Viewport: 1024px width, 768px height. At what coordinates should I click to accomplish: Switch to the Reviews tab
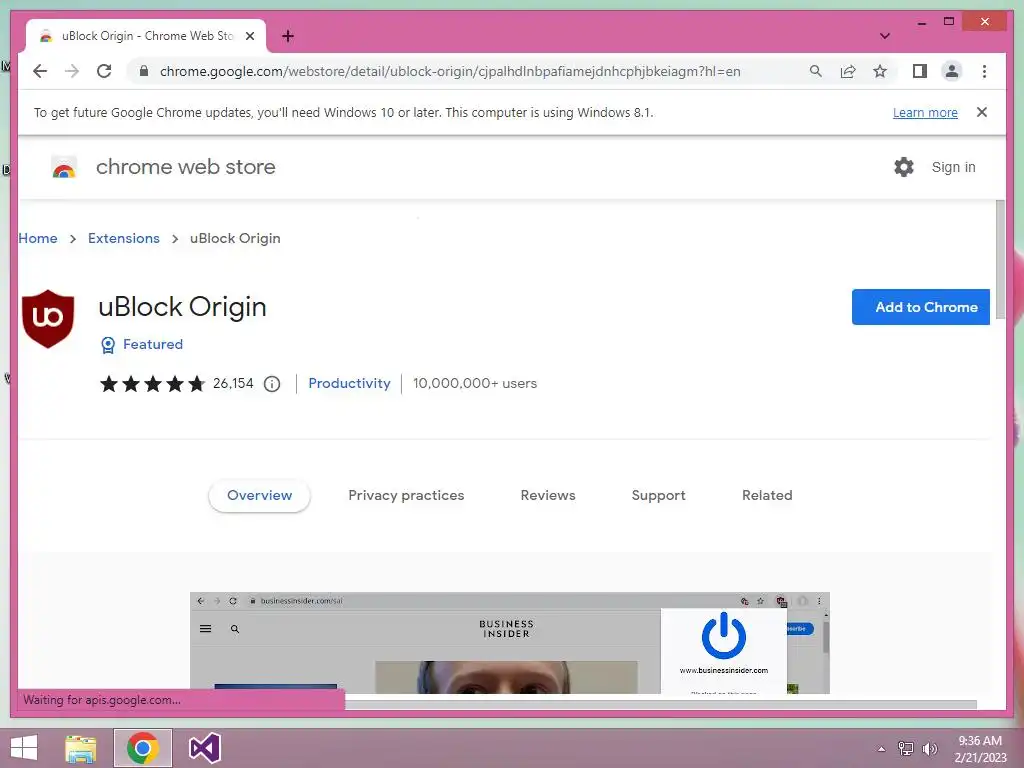point(548,496)
